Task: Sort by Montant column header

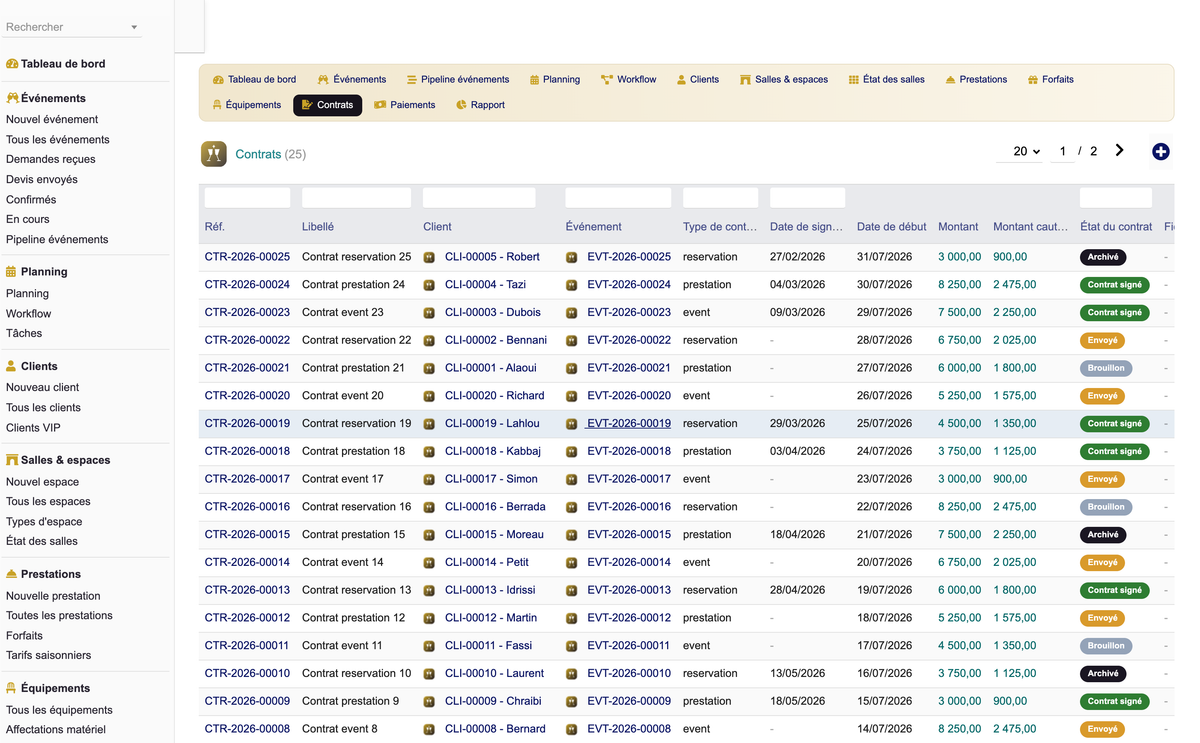Action: pyautogui.click(x=958, y=227)
